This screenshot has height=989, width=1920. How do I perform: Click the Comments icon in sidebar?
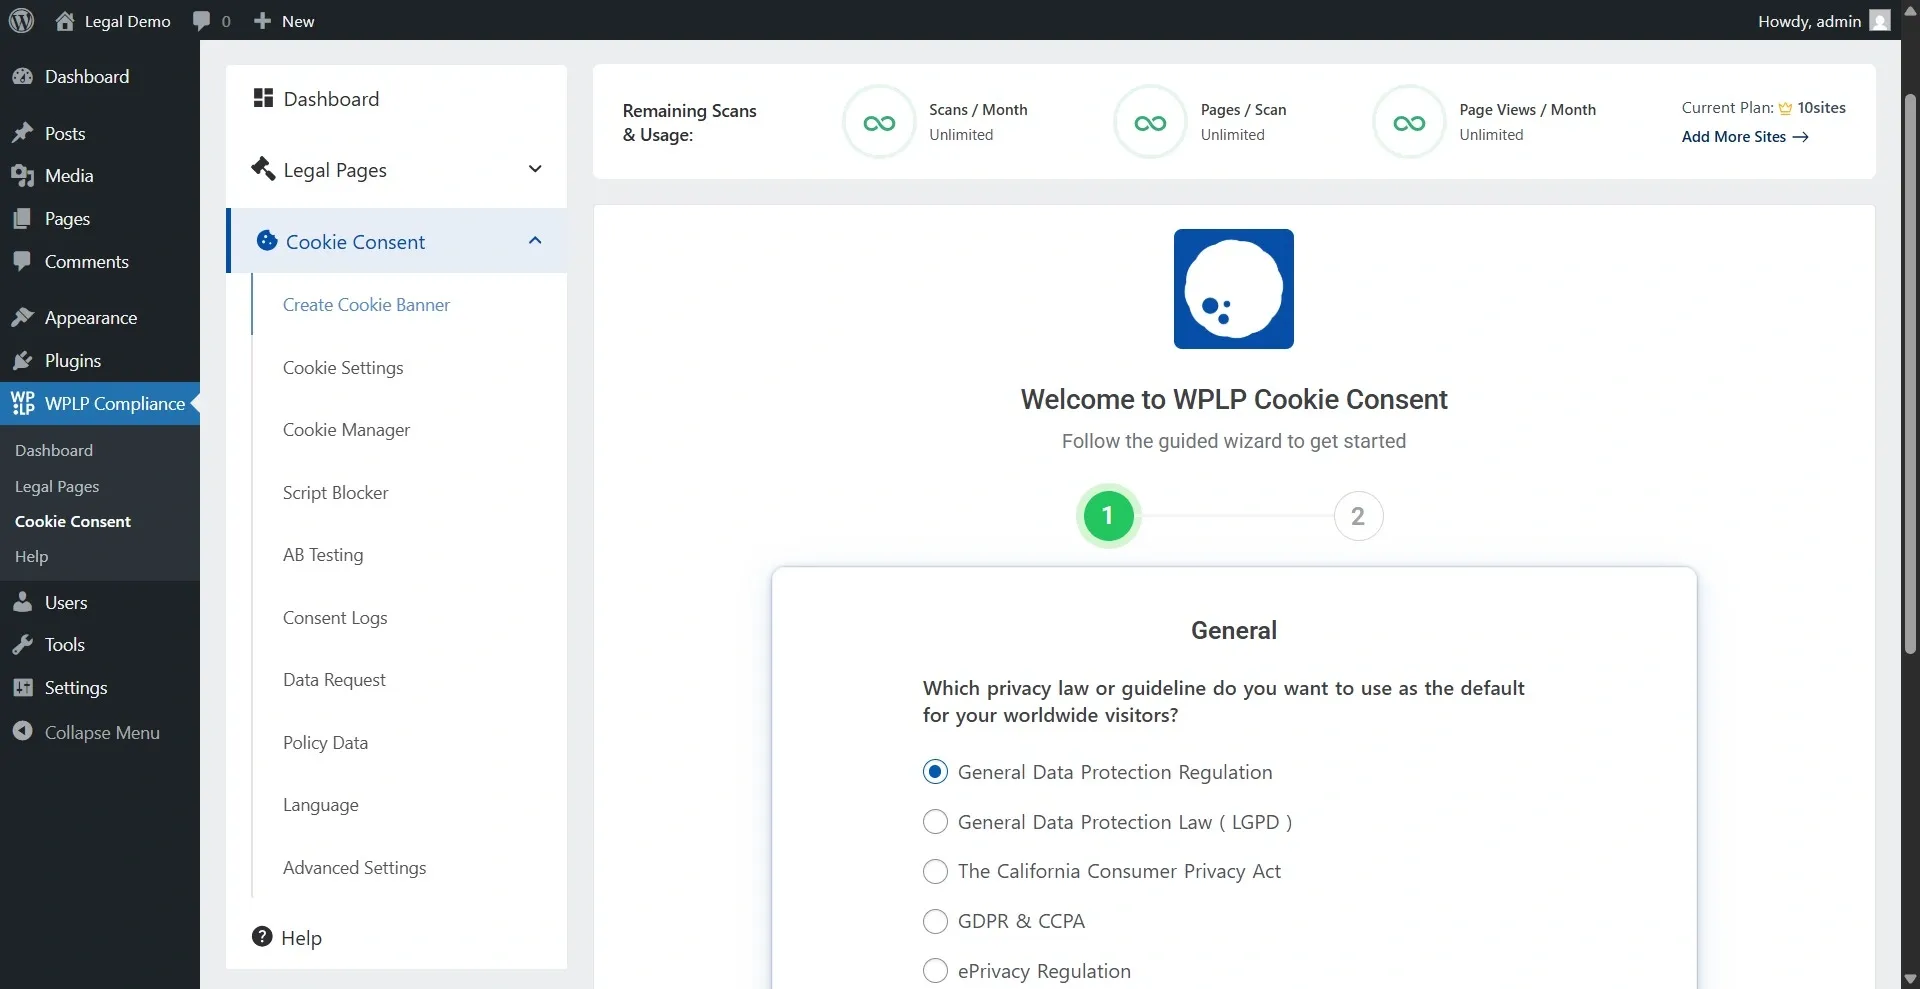click(x=23, y=261)
